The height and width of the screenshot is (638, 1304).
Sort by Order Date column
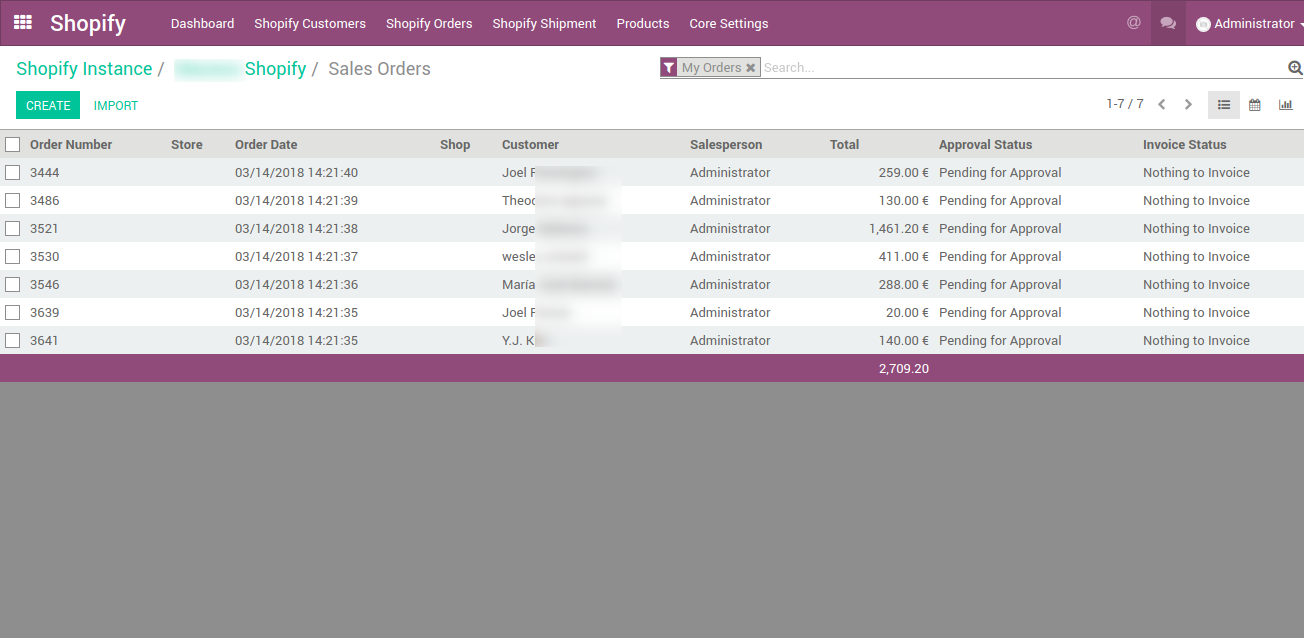(x=266, y=145)
